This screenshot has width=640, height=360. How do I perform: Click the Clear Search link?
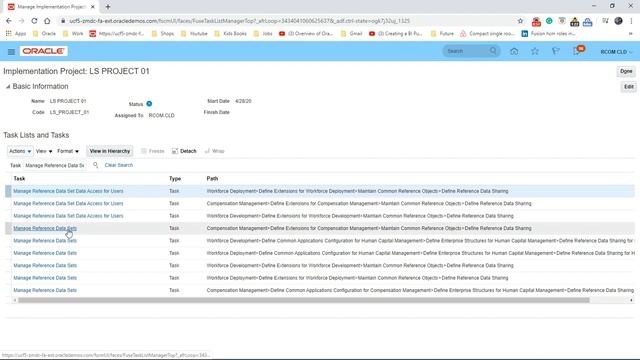tap(119, 165)
